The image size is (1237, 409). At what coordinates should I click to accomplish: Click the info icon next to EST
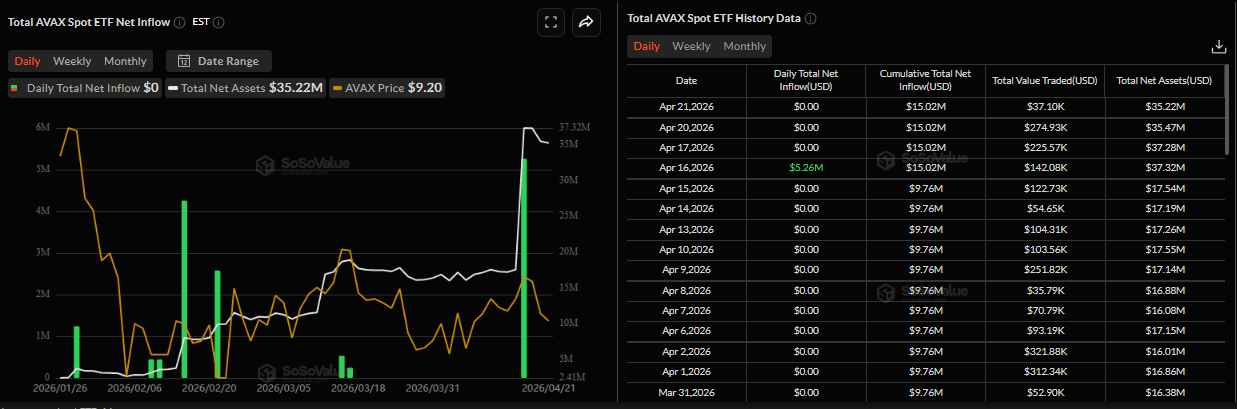tap(219, 22)
